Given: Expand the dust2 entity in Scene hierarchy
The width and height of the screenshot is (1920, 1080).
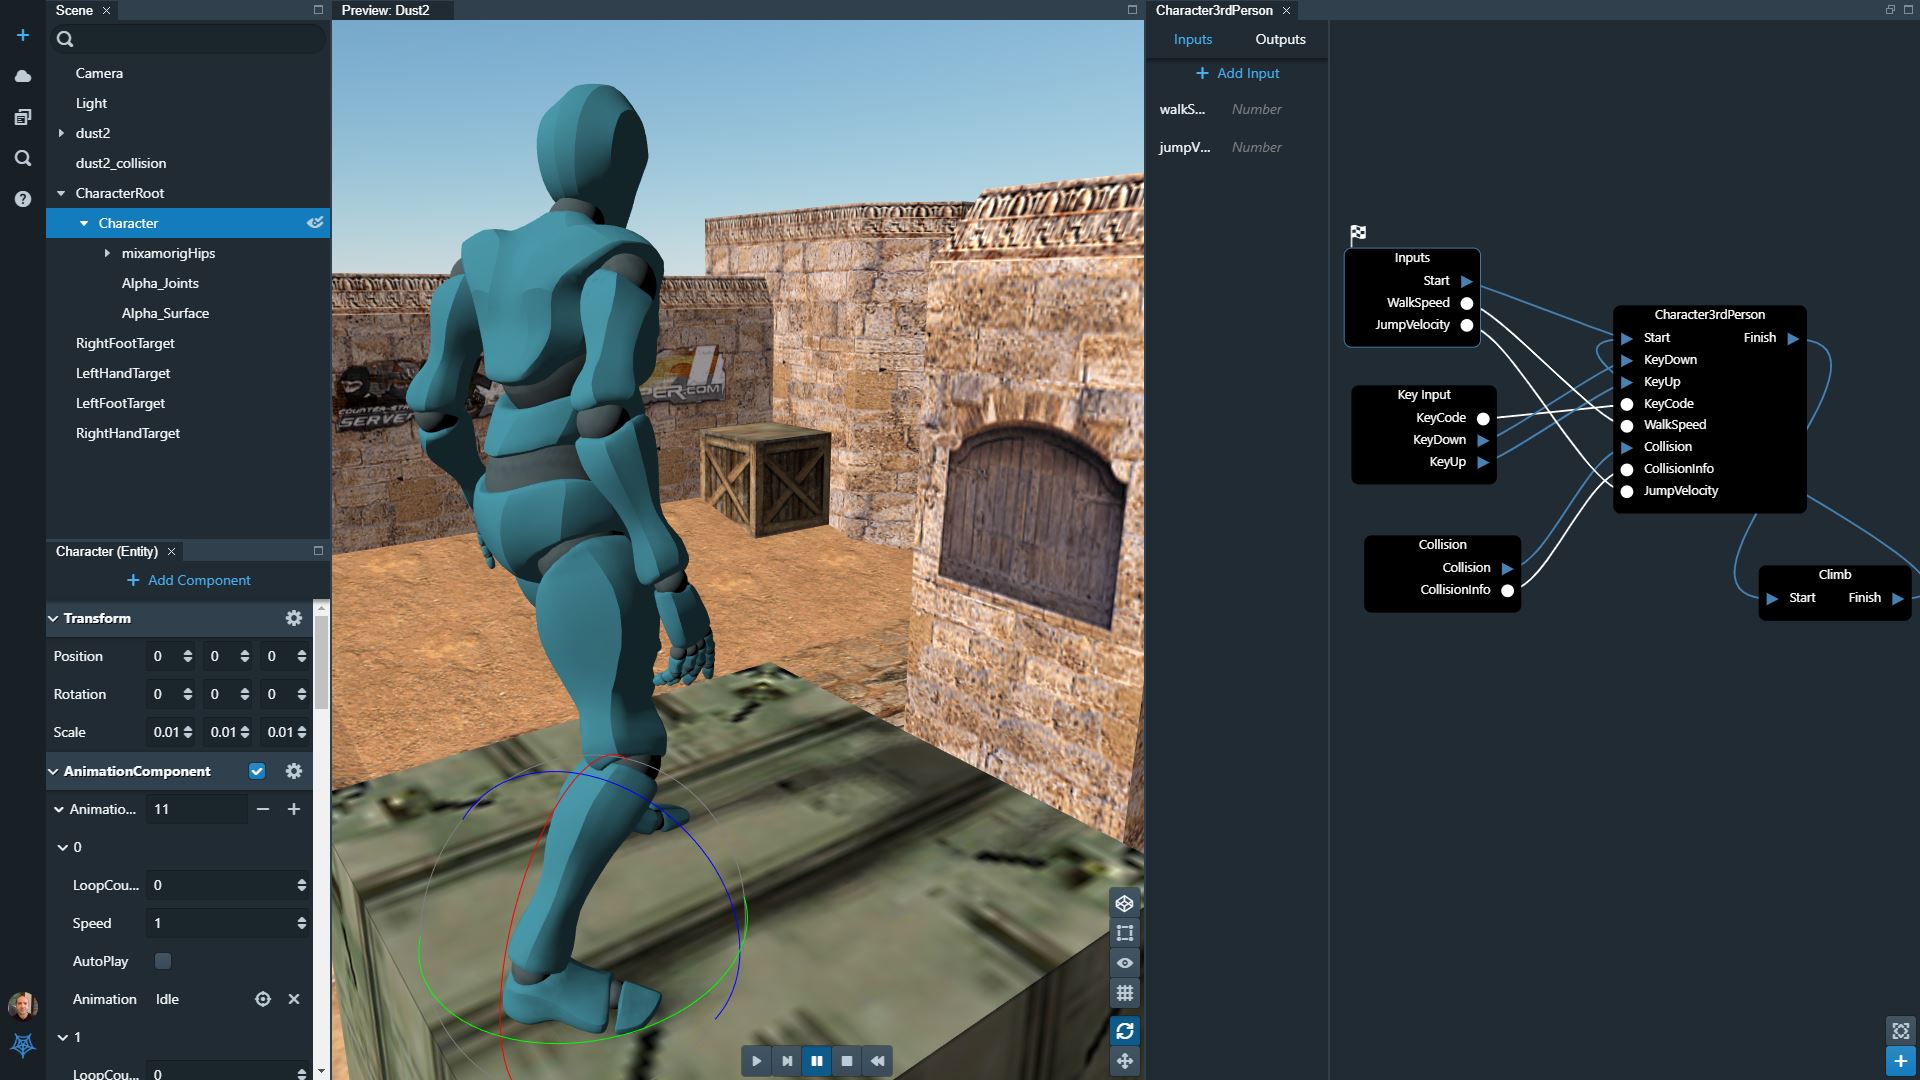Looking at the screenshot, I should pyautogui.click(x=61, y=132).
